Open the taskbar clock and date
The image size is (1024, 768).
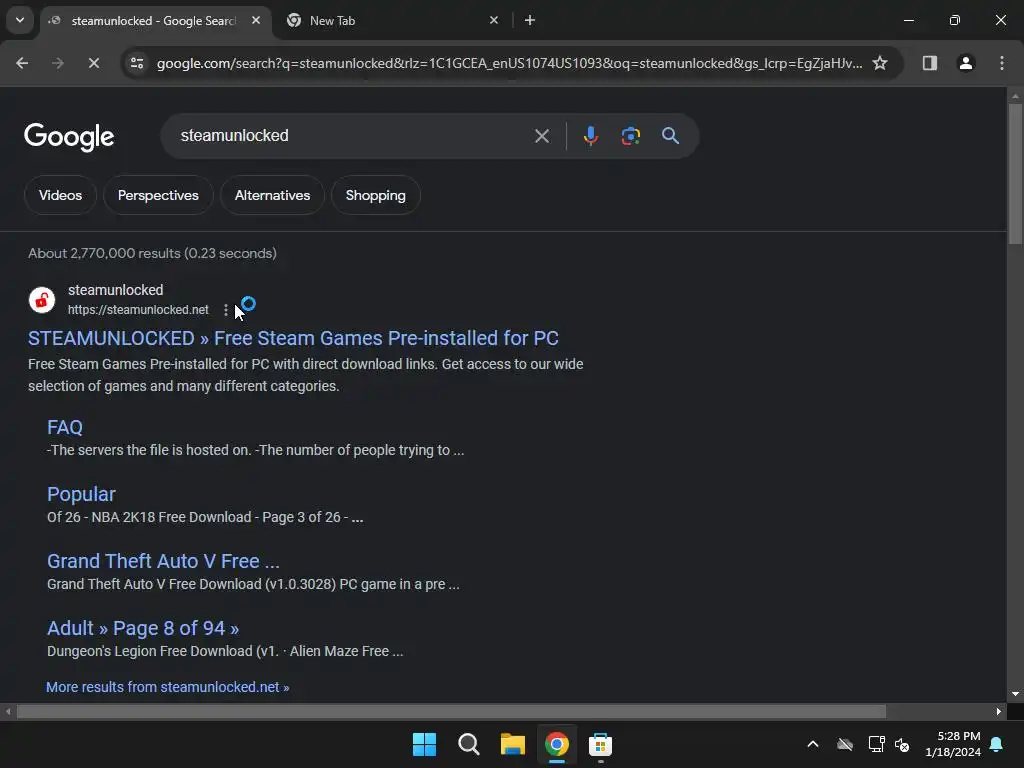(953, 744)
